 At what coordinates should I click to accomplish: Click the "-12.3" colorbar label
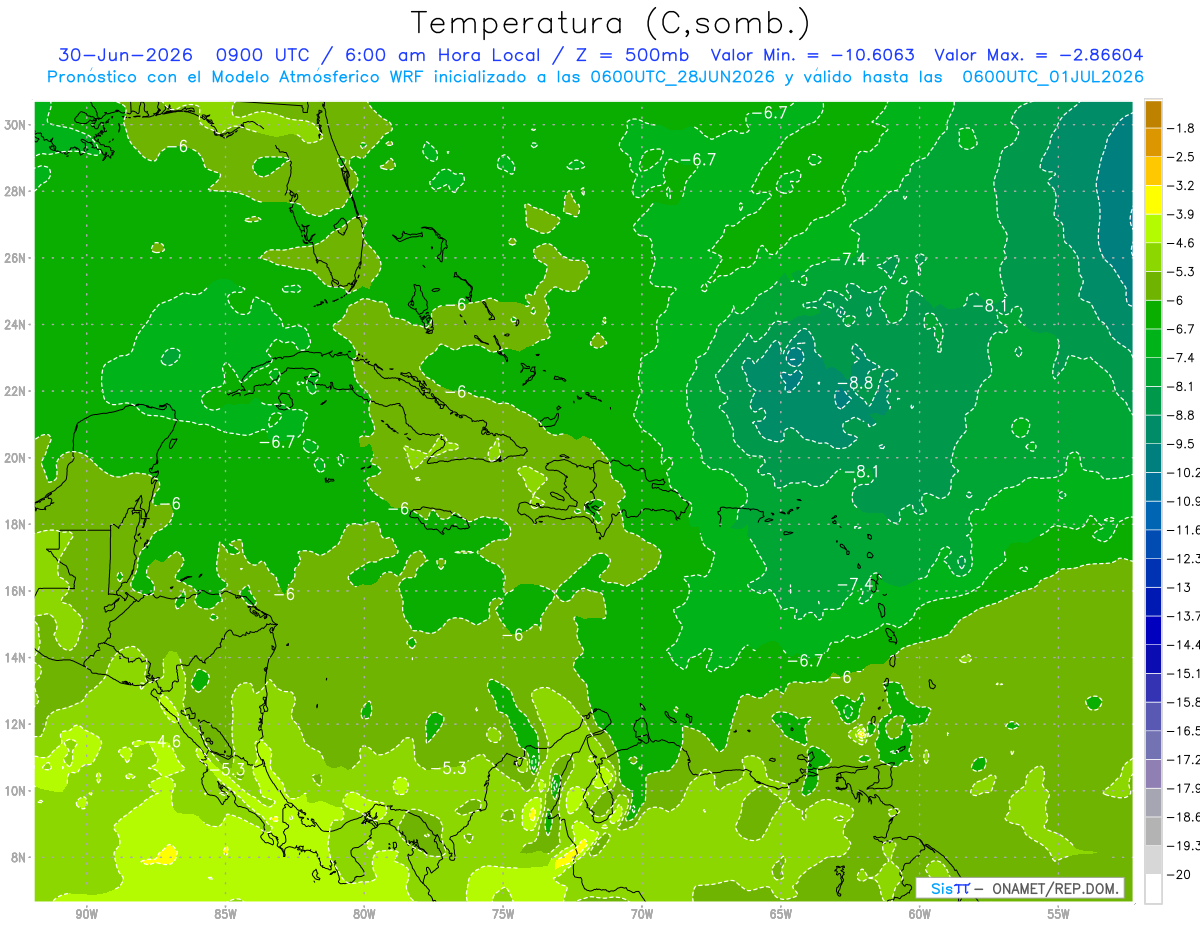click(x=1183, y=558)
